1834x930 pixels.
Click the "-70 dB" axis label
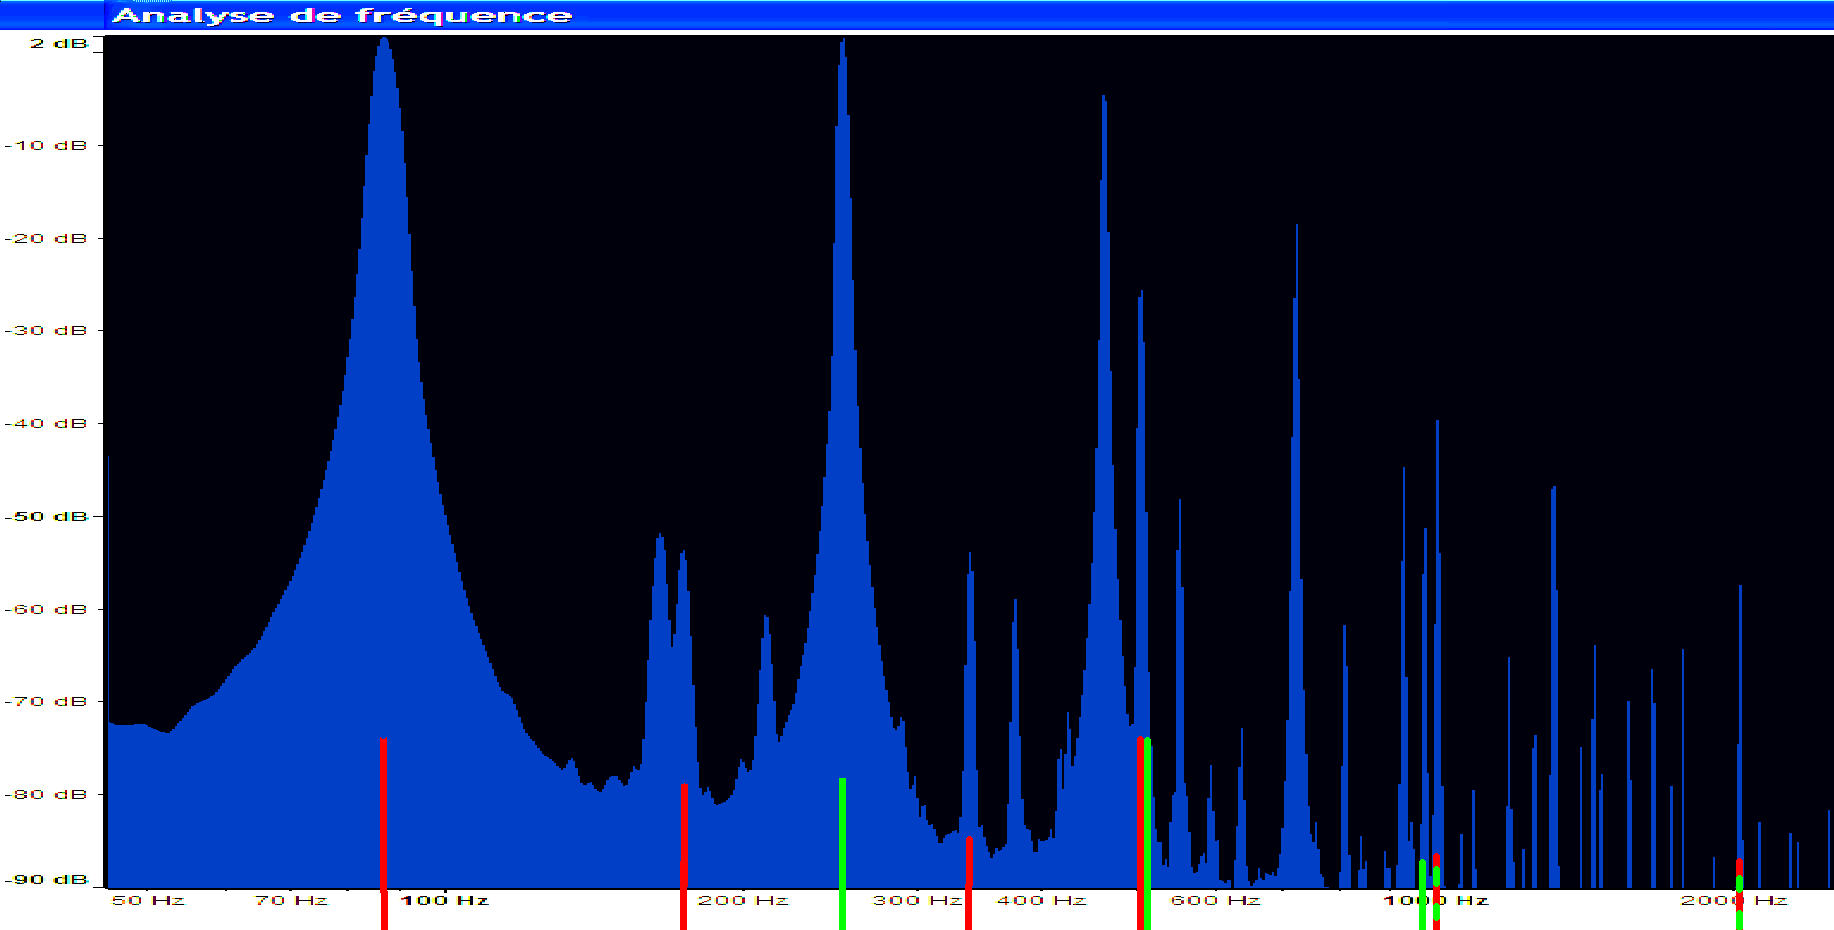[x=46, y=701]
